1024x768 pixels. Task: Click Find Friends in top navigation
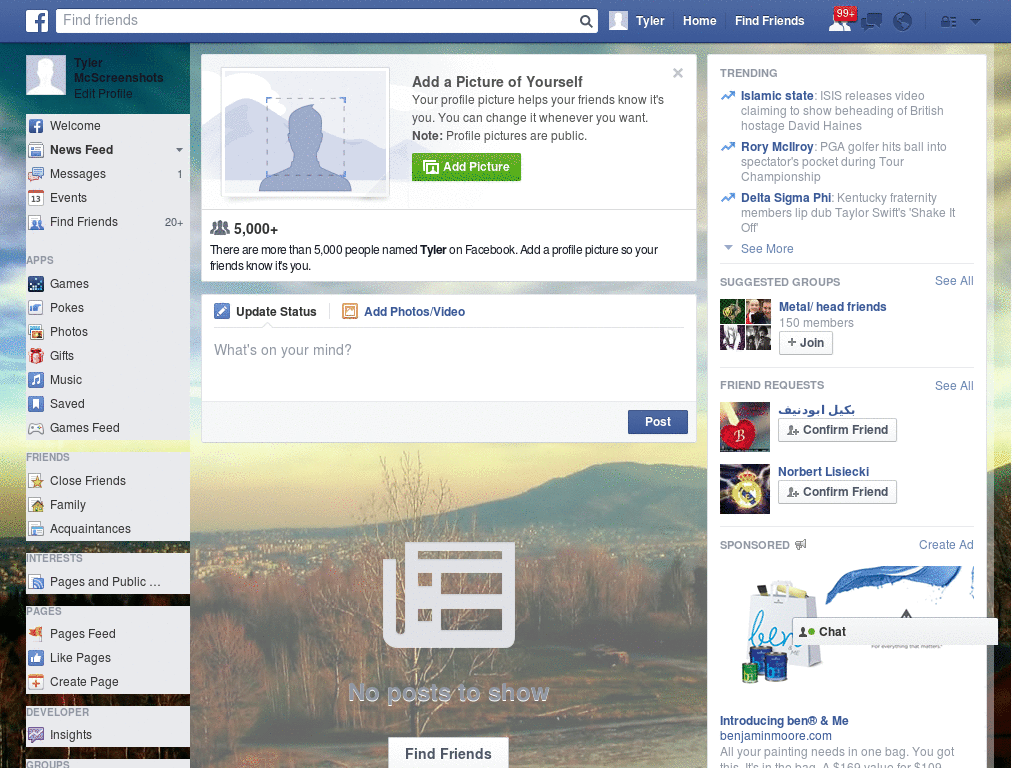pos(769,21)
